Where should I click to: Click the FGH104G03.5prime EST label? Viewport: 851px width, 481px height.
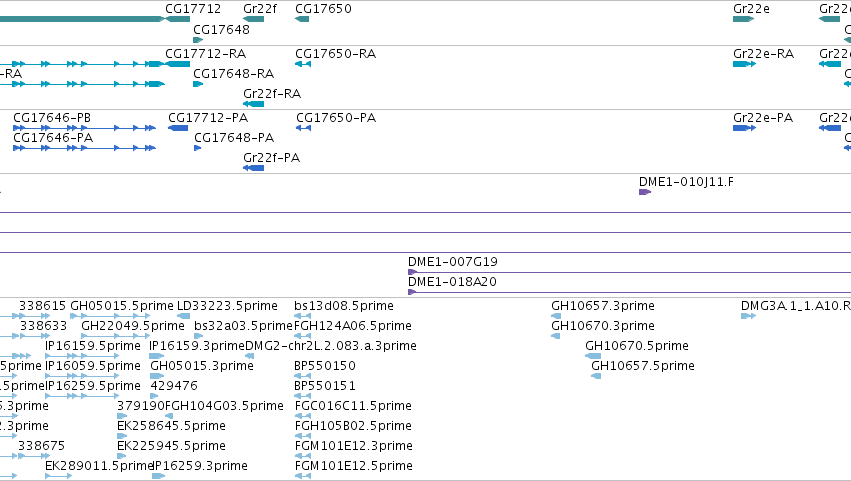(x=224, y=406)
